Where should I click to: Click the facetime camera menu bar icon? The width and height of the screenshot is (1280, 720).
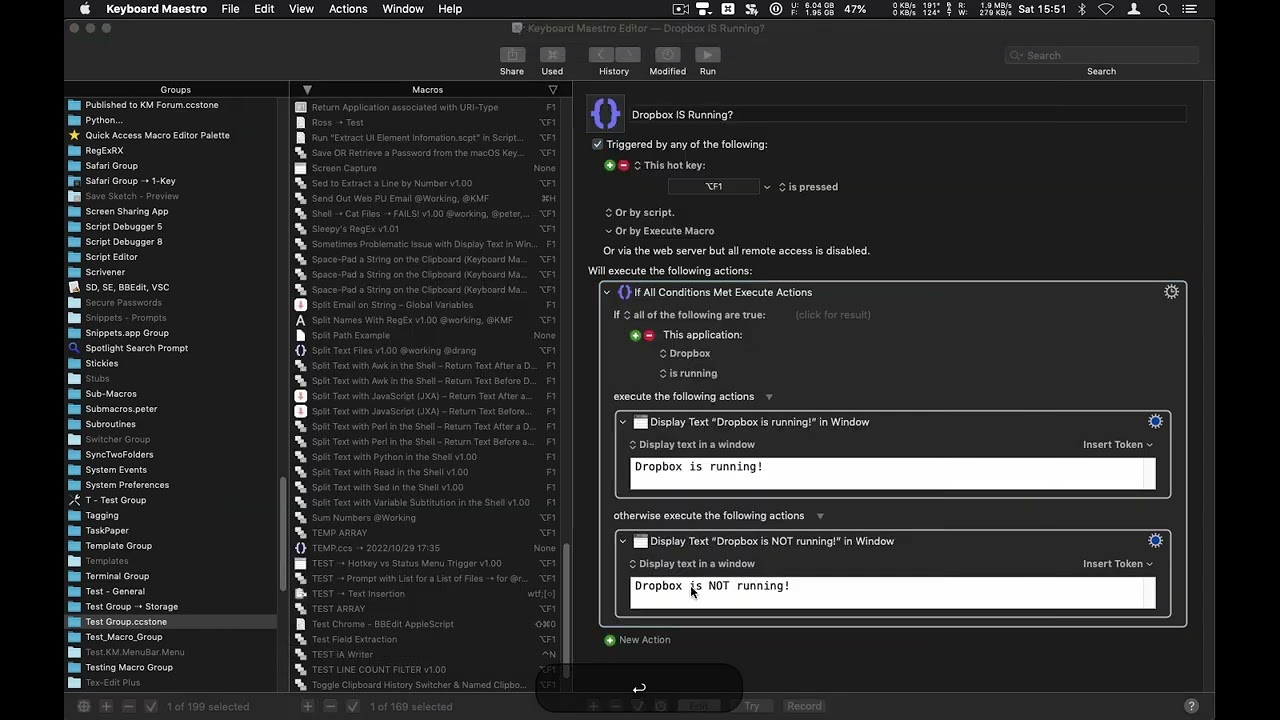pos(680,9)
